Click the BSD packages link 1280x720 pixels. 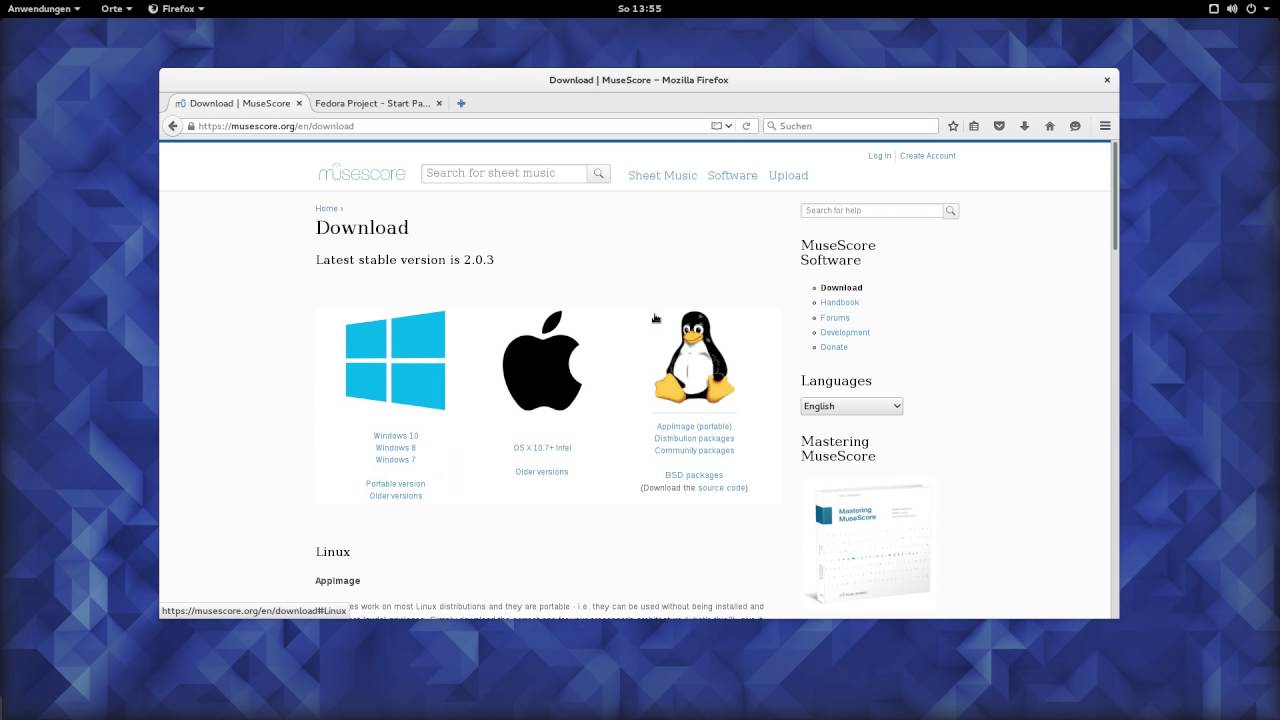pos(694,476)
